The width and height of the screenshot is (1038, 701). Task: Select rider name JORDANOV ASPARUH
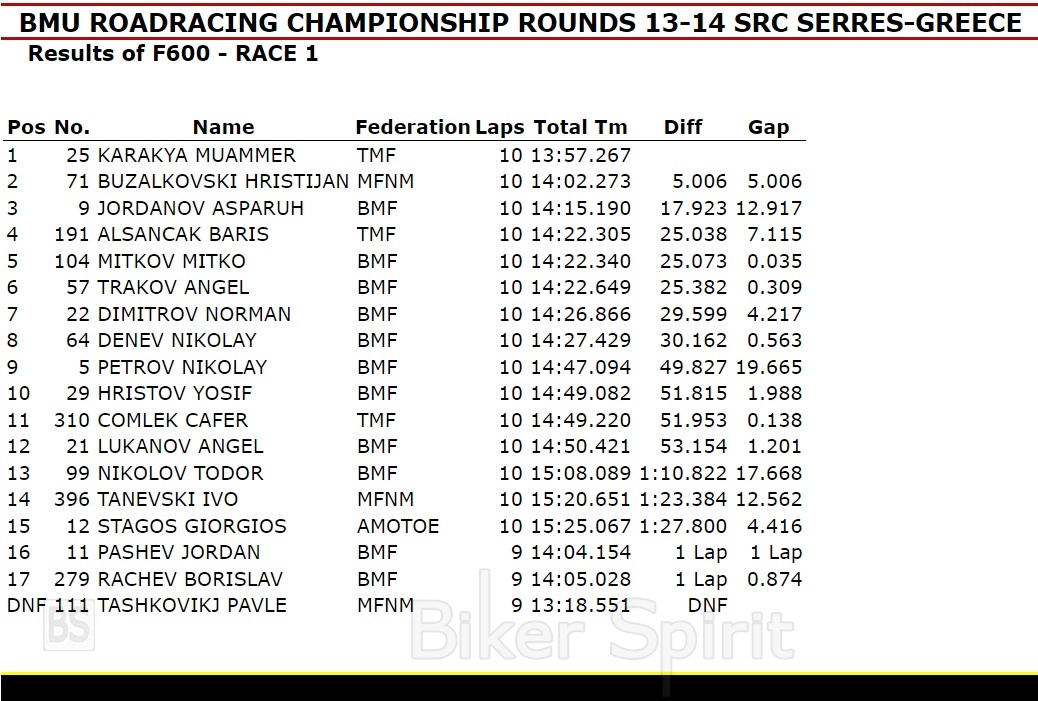[200, 208]
